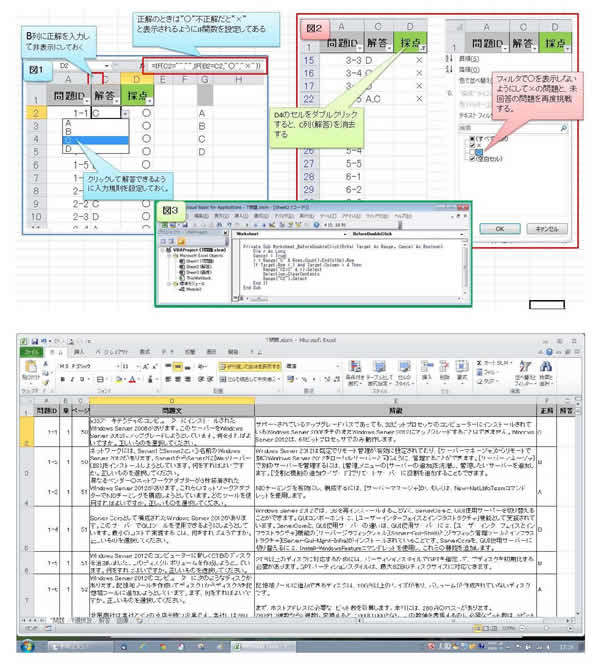
Task: Click the Merge and Center button
Action: pos(250,379)
